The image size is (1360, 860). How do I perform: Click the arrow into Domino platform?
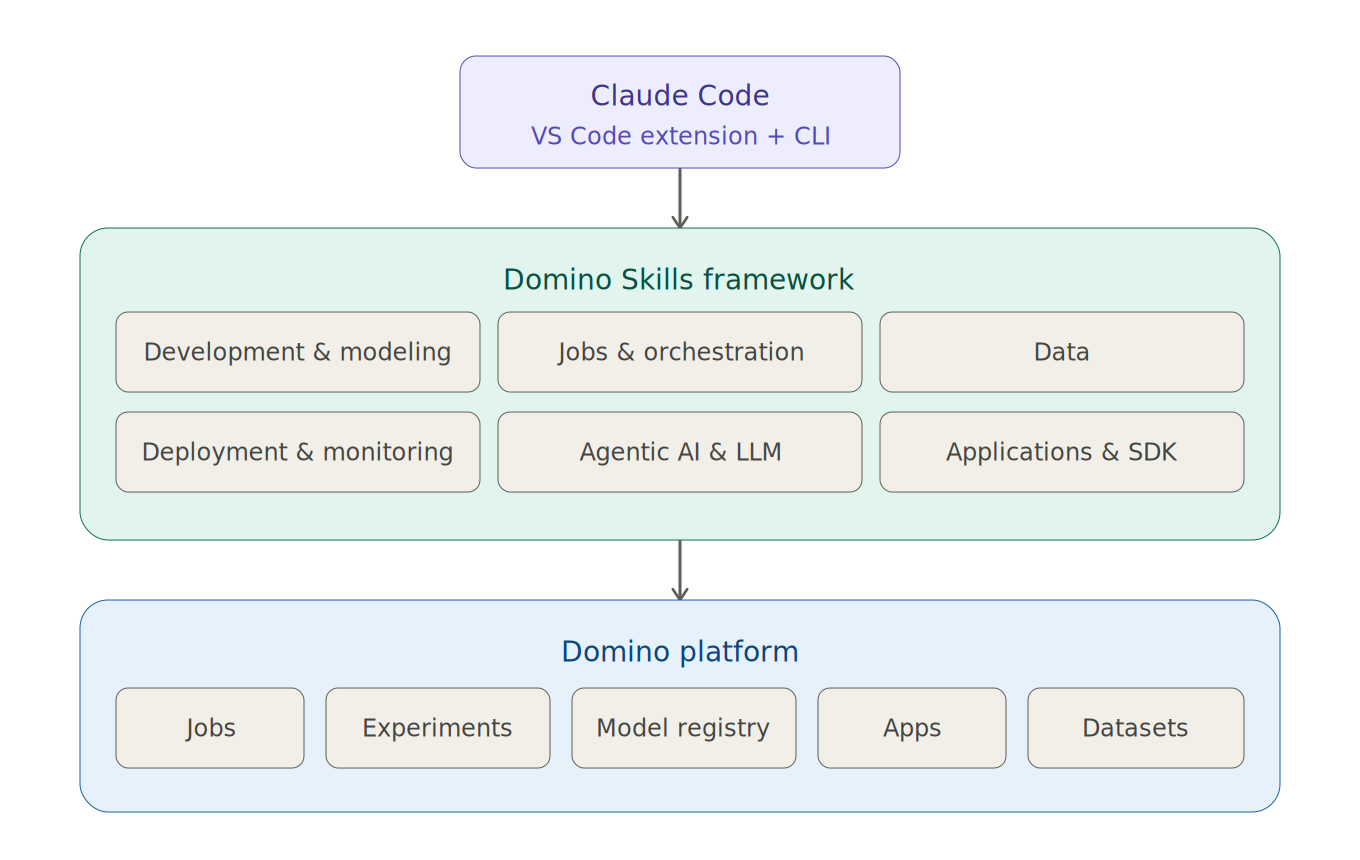click(x=681, y=569)
